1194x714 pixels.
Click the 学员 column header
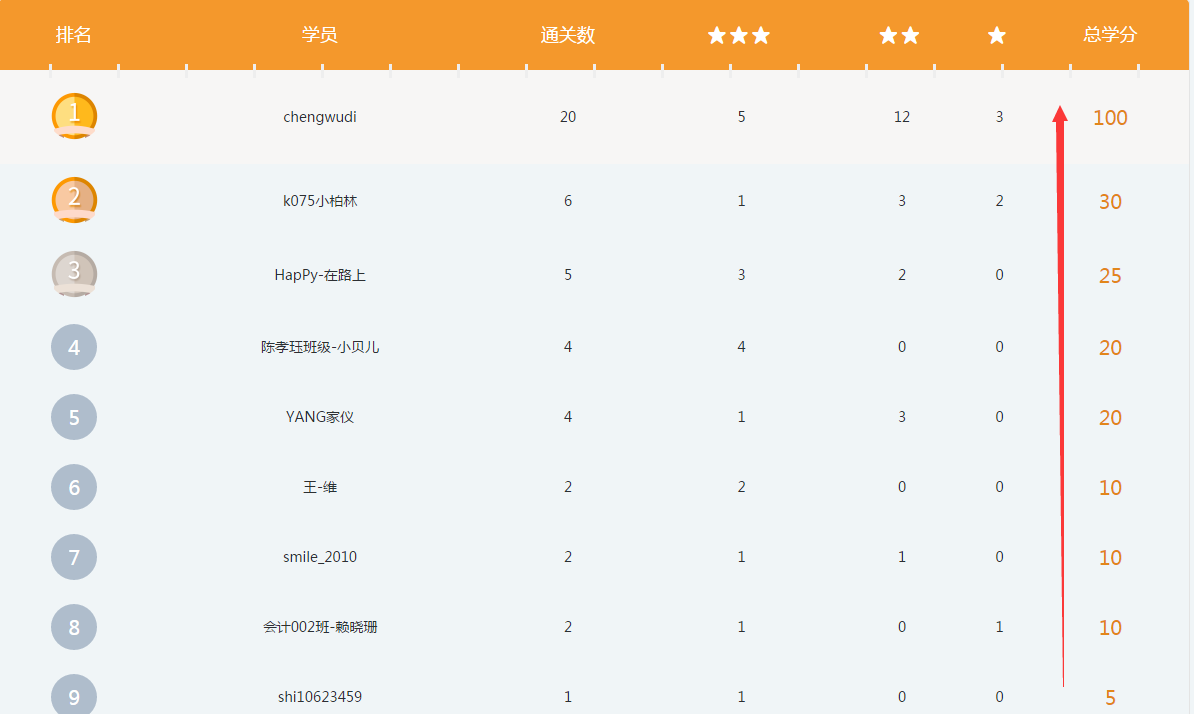click(x=320, y=35)
